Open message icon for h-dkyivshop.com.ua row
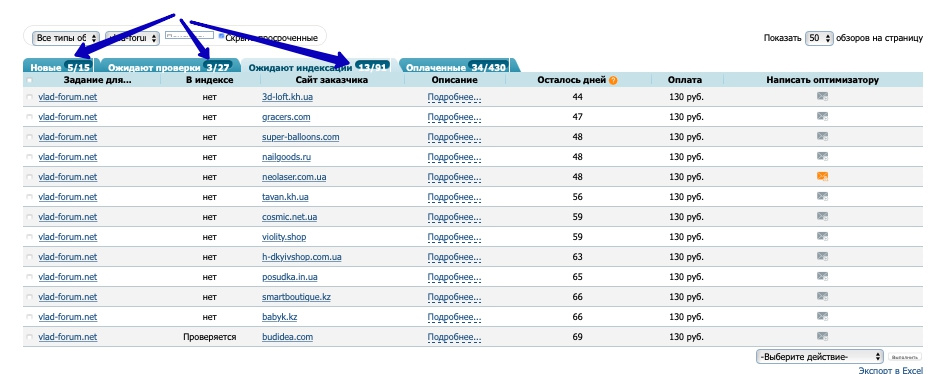Image resolution: width=944 pixels, height=374 pixels. coord(822,257)
